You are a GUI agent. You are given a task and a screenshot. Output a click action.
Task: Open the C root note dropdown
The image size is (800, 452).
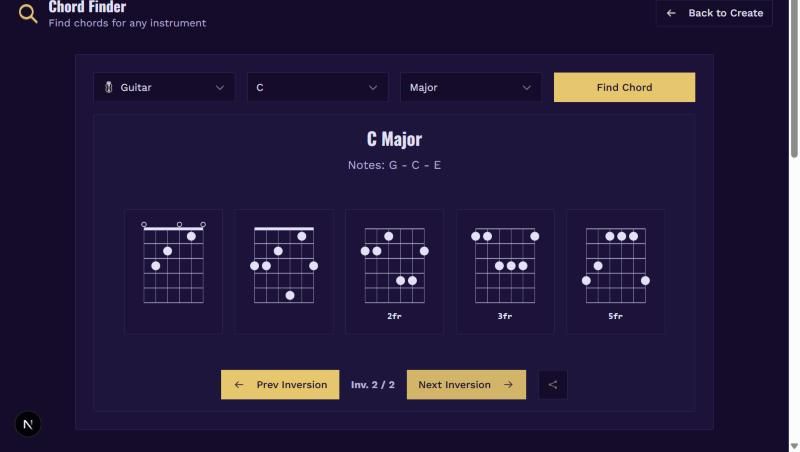pyautogui.click(x=317, y=87)
